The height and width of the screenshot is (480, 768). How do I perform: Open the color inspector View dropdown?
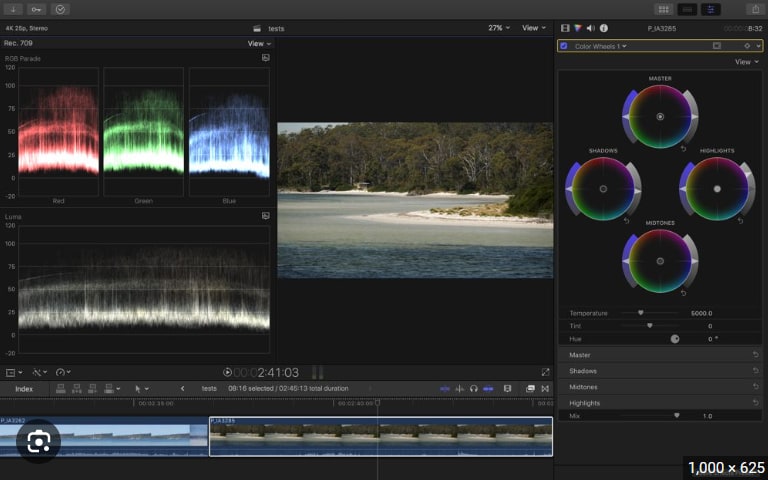pyautogui.click(x=746, y=62)
